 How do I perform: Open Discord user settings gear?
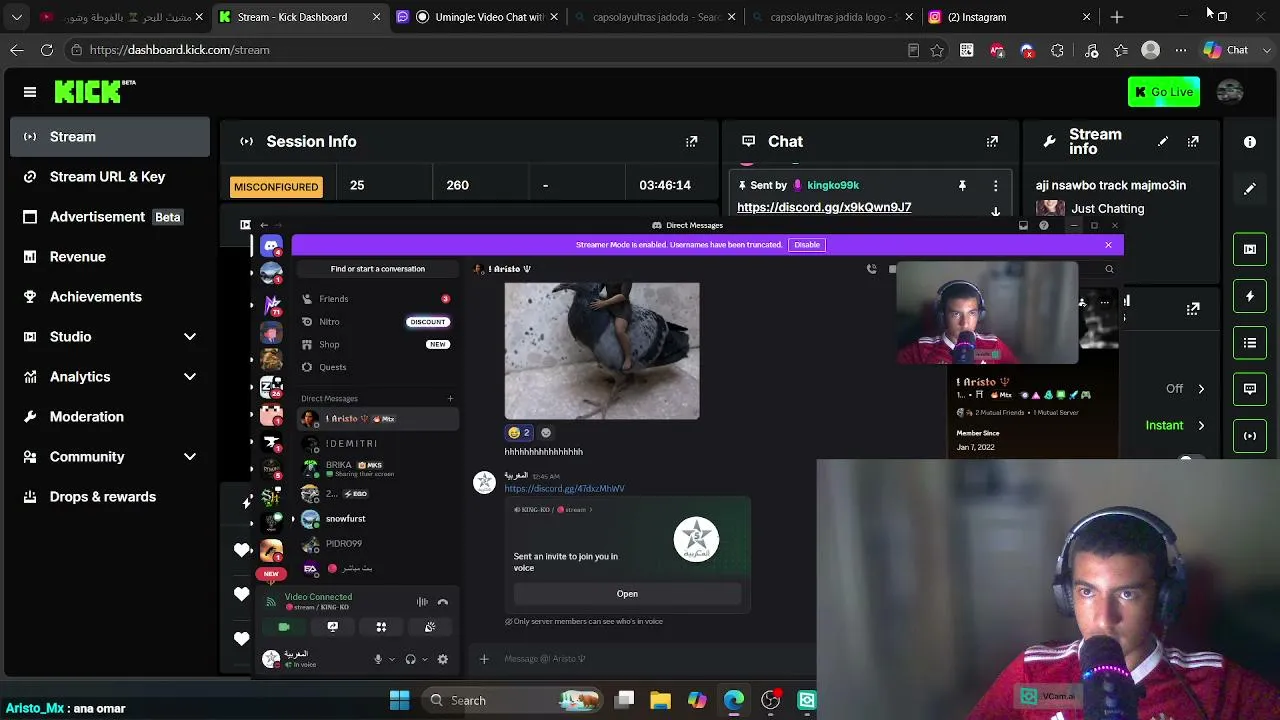pos(443,659)
